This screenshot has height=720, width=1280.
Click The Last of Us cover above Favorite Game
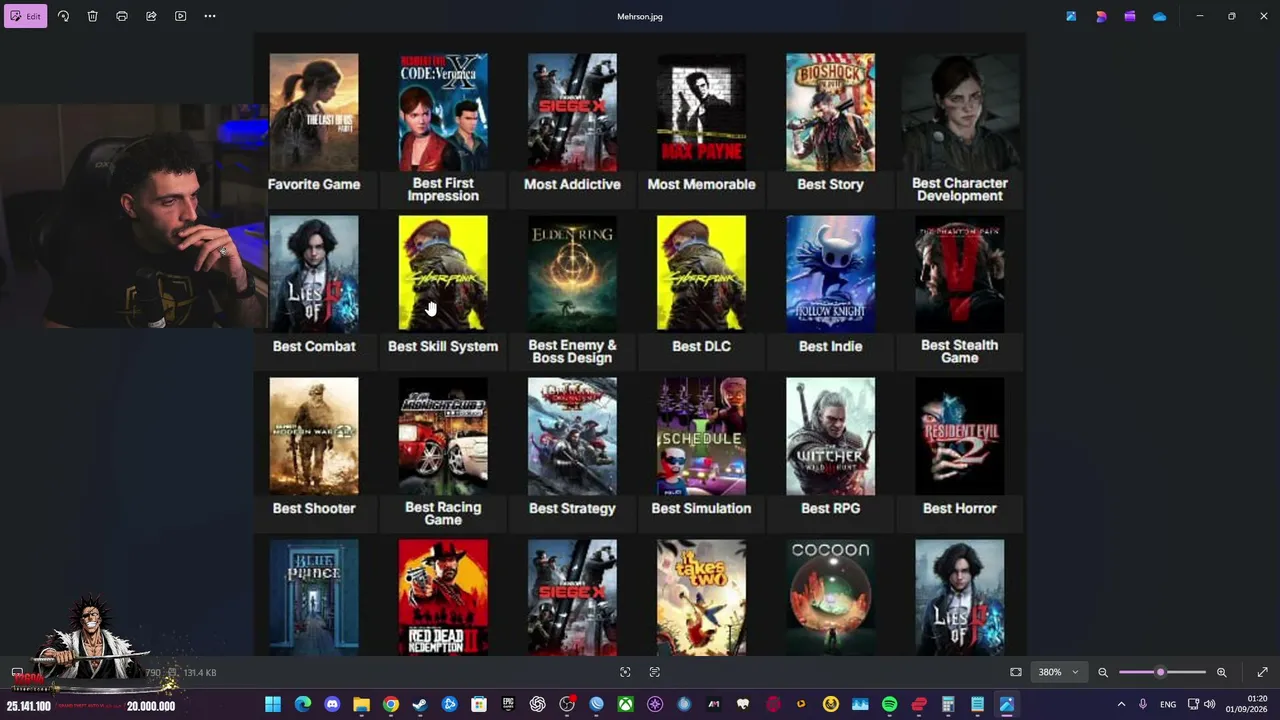[314, 112]
